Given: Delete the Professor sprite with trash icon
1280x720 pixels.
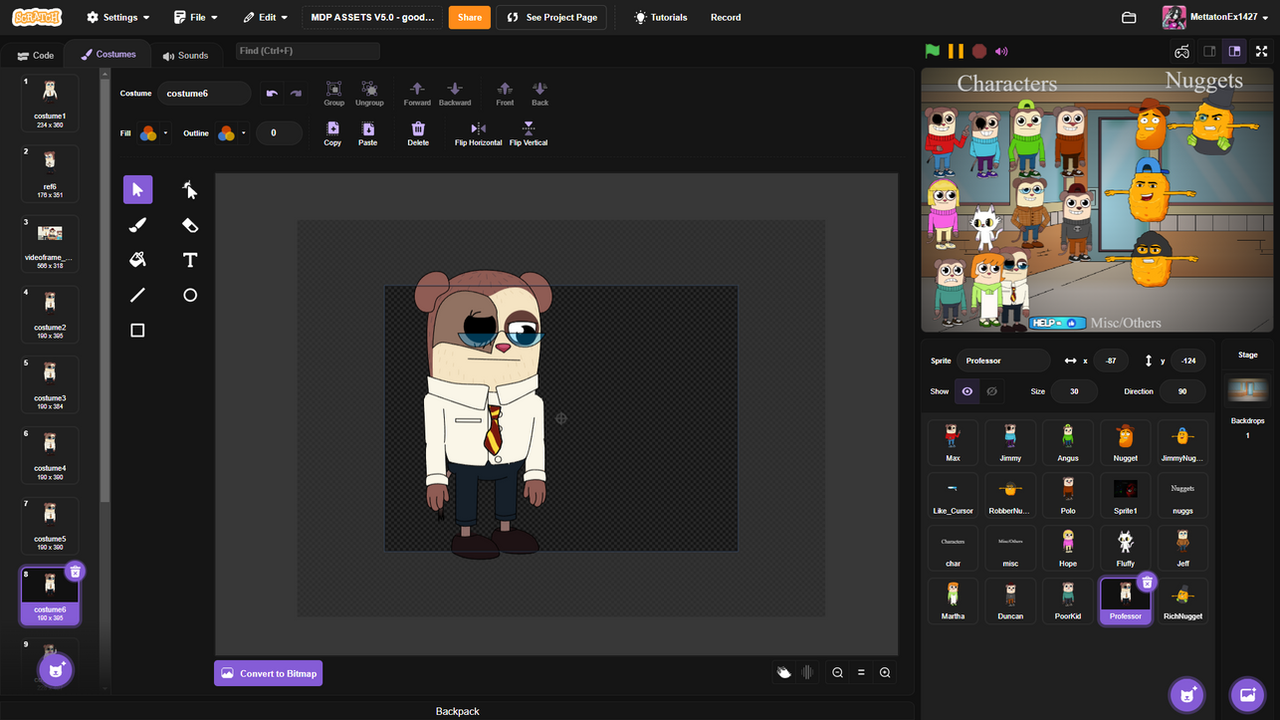Looking at the screenshot, I should pyautogui.click(x=1147, y=581).
